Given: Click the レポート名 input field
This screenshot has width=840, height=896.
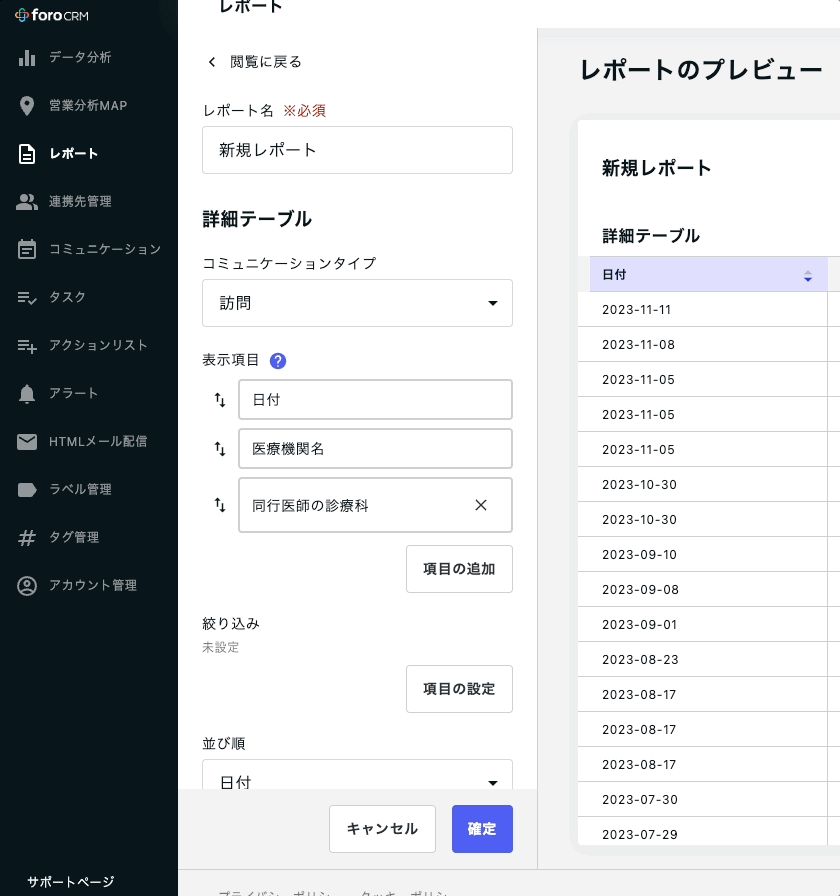Looking at the screenshot, I should [x=357, y=150].
